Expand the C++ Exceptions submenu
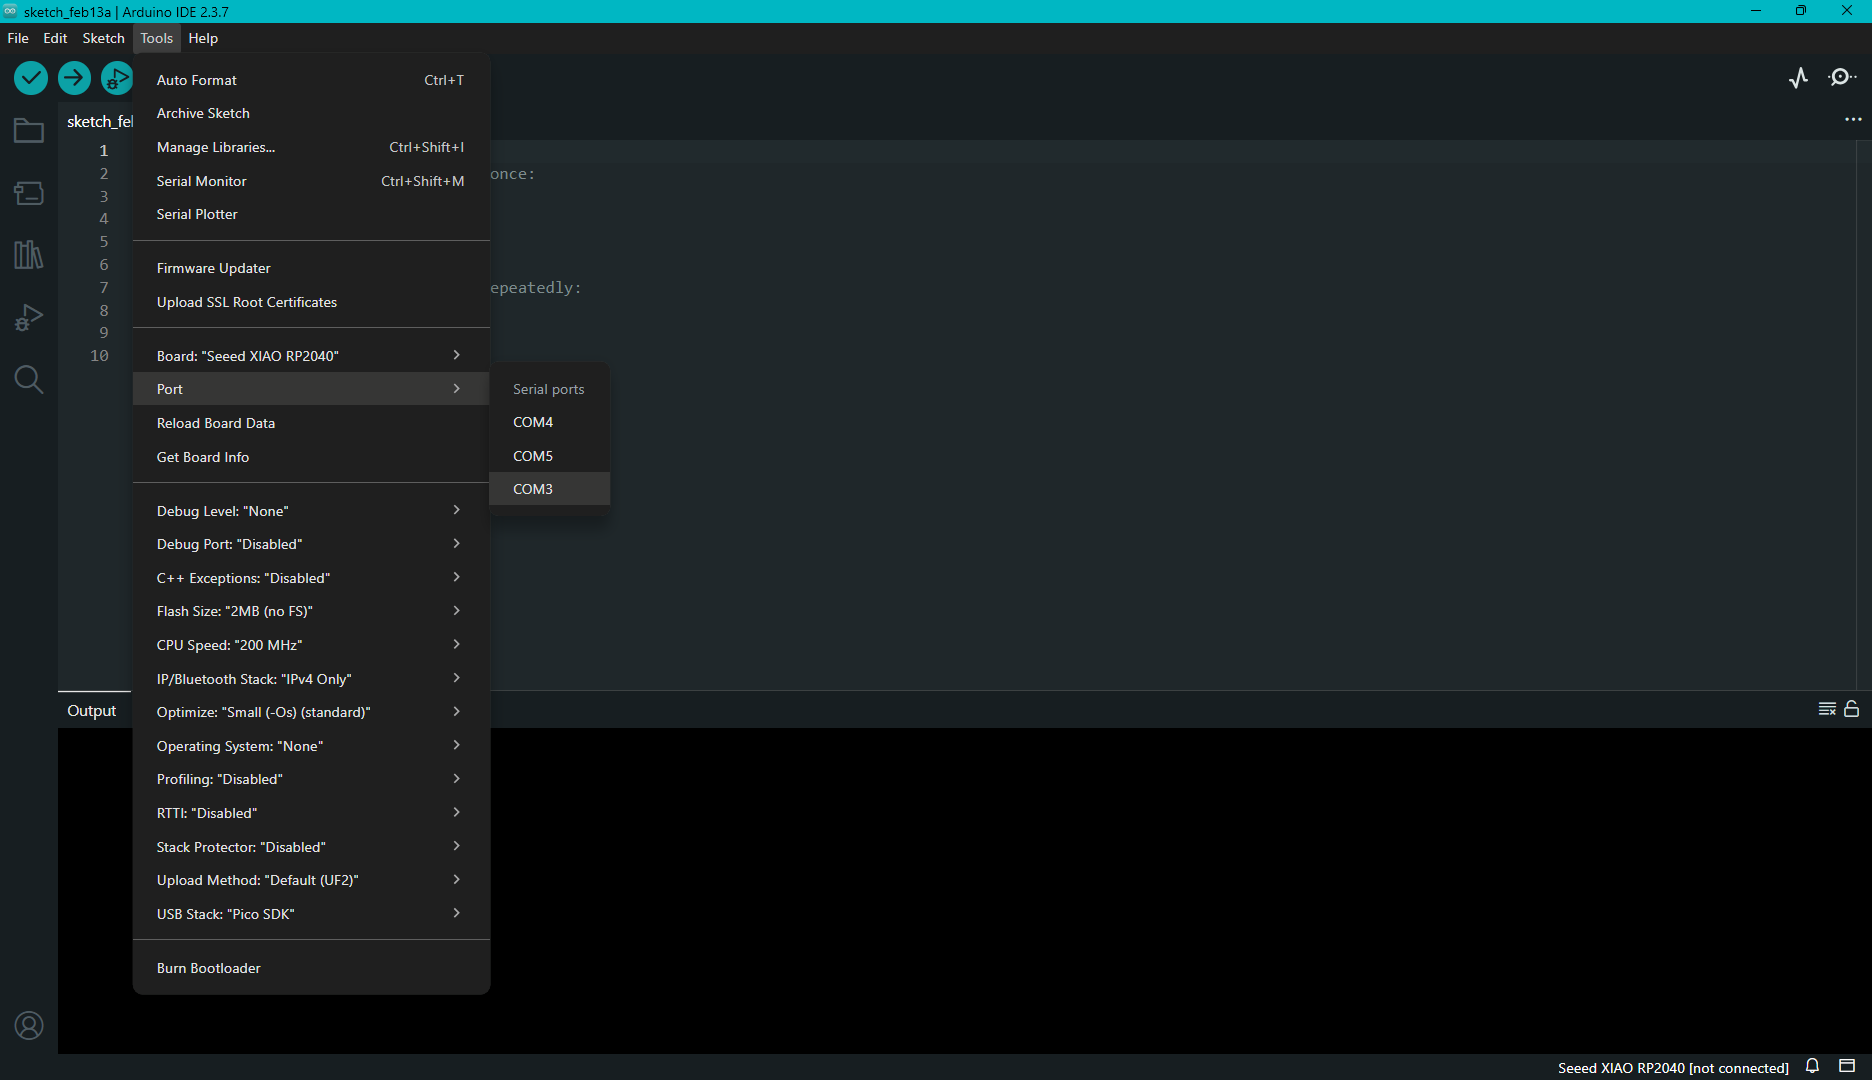 pyautogui.click(x=311, y=578)
